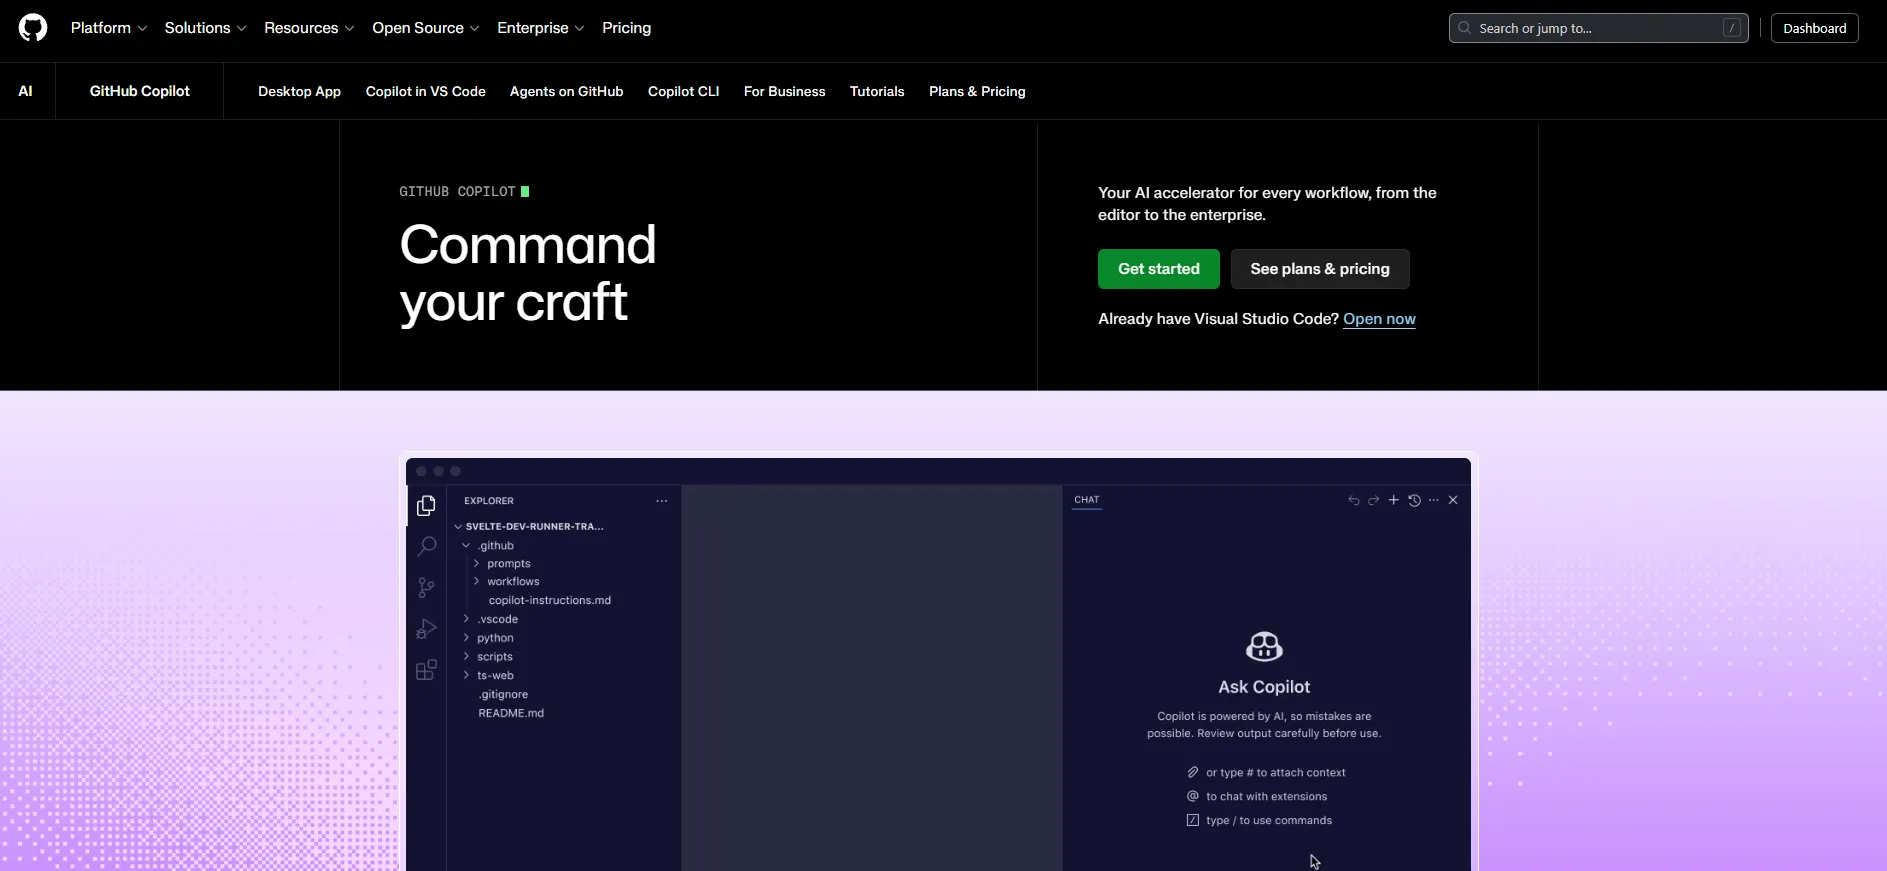The height and width of the screenshot is (871, 1887).
Task: Click the undo arrow in the Chat panel
Action: [x=1354, y=500]
